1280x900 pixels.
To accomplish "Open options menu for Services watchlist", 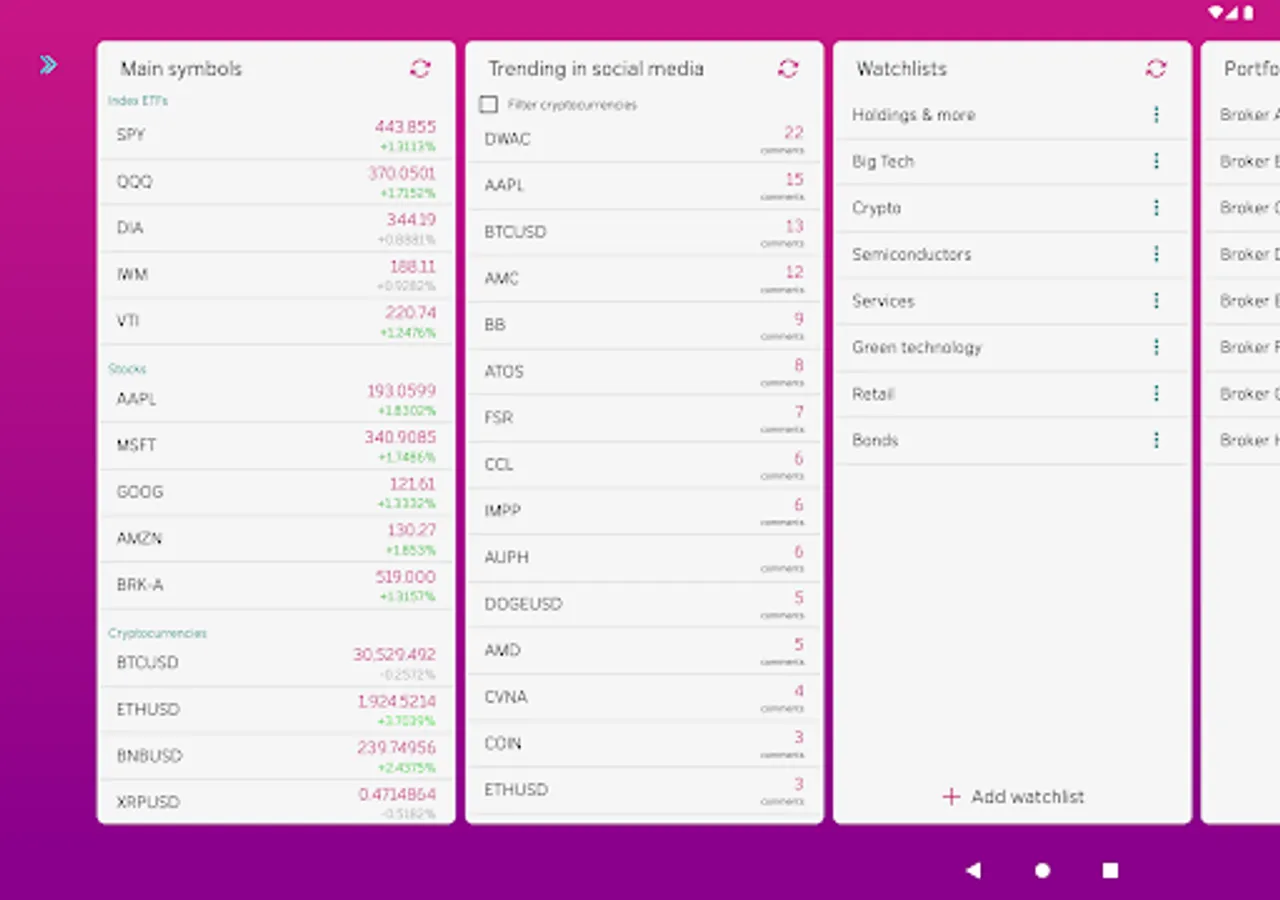I will [x=1156, y=301].
